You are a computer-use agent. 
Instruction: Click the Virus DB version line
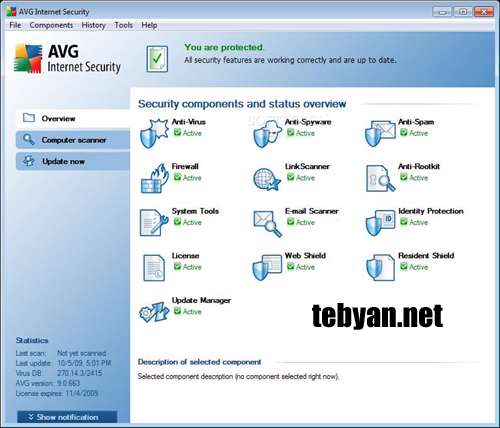tap(59, 373)
